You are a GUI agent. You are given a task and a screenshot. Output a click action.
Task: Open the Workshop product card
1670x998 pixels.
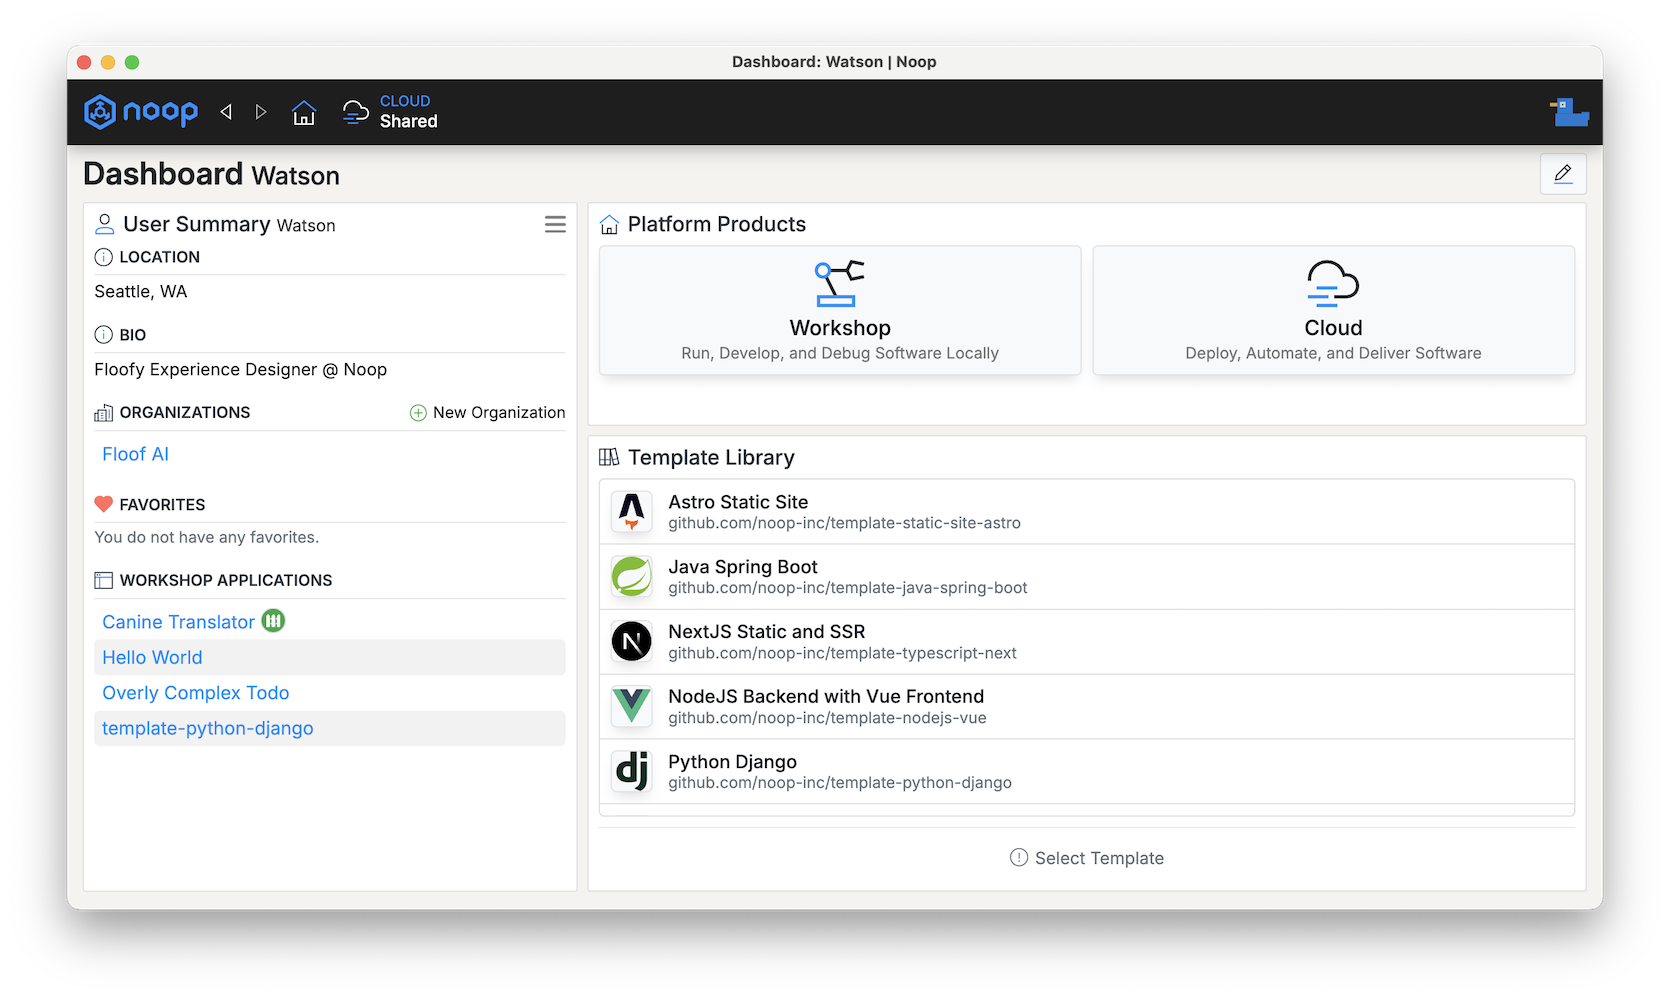coord(840,311)
